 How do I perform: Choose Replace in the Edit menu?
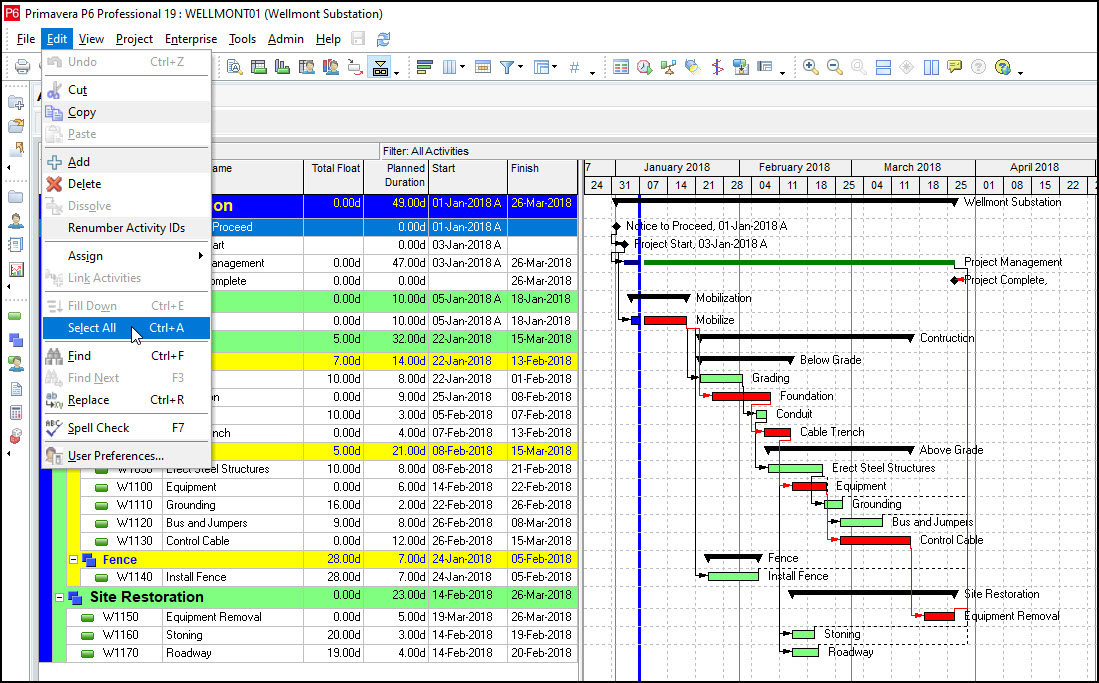pyautogui.click(x=126, y=400)
